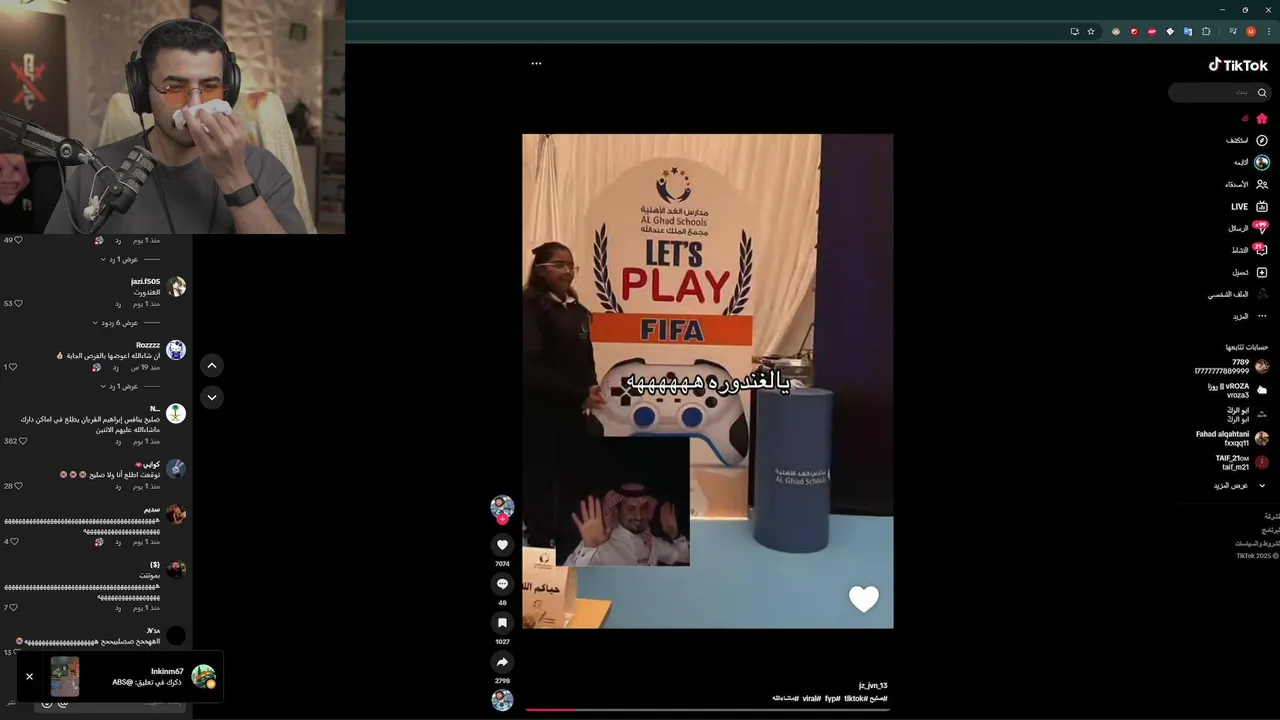Screen dimensions: 1280x720
Task: Click the TikTok logo
Action: [x=1238, y=65]
